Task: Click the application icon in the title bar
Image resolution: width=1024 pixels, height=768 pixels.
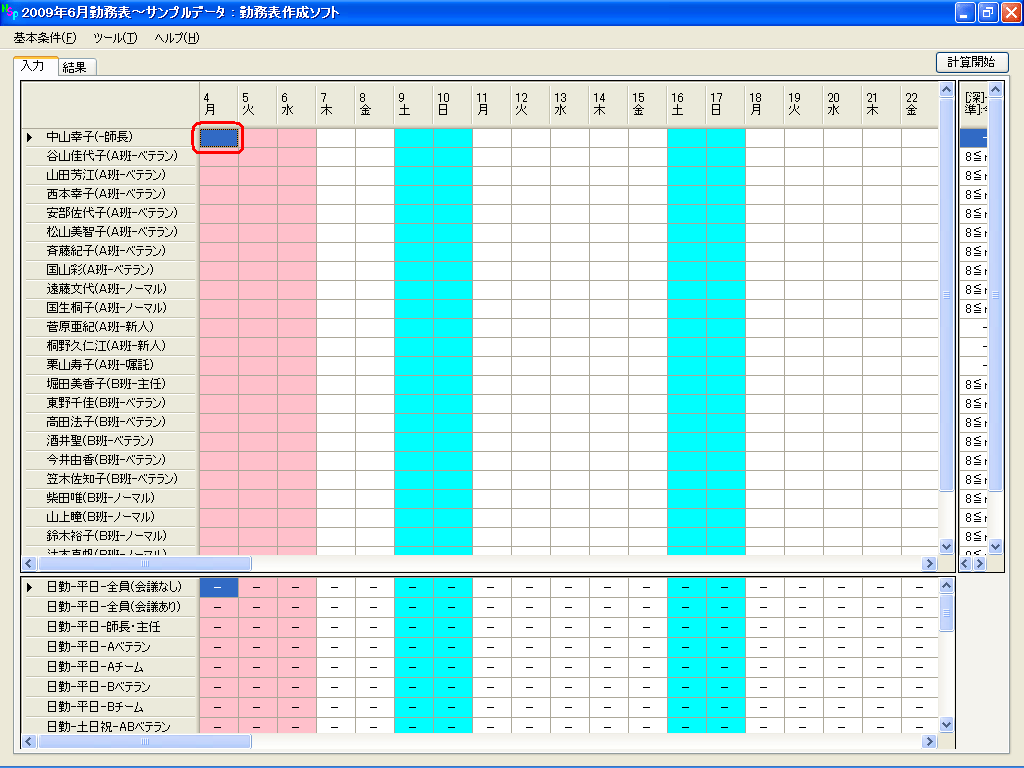Action: [x=10, y=12]
